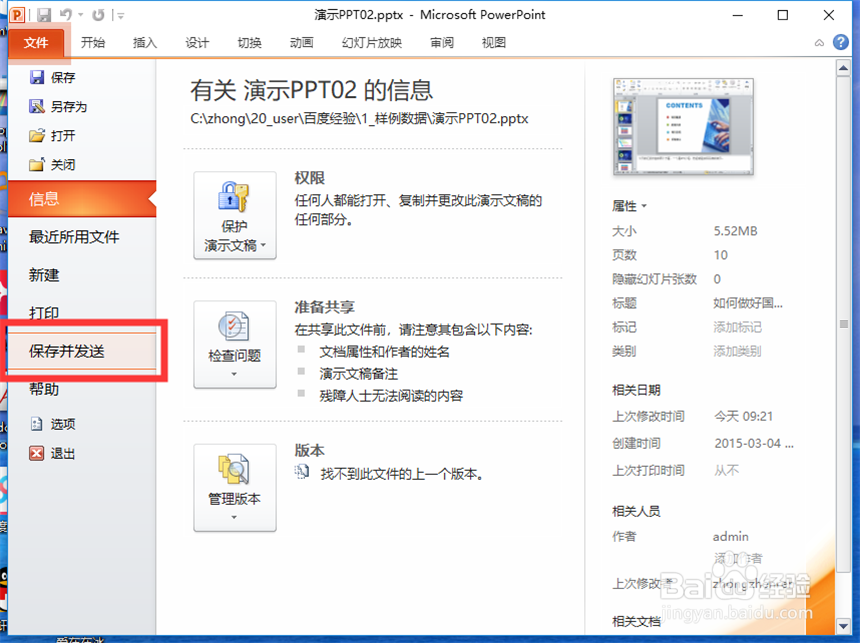Click the presentation preview thumbnail
Viewport: 860px width, 643px height.
(683, 127)
